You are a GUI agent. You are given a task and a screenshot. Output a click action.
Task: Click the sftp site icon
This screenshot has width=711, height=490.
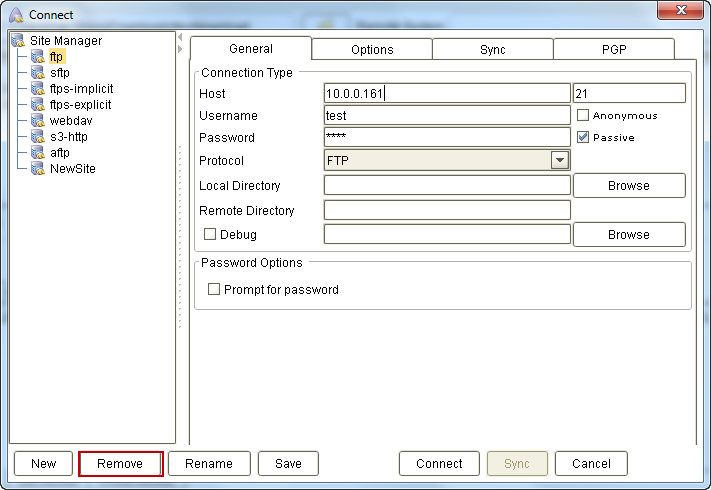[x=38, y=73]
